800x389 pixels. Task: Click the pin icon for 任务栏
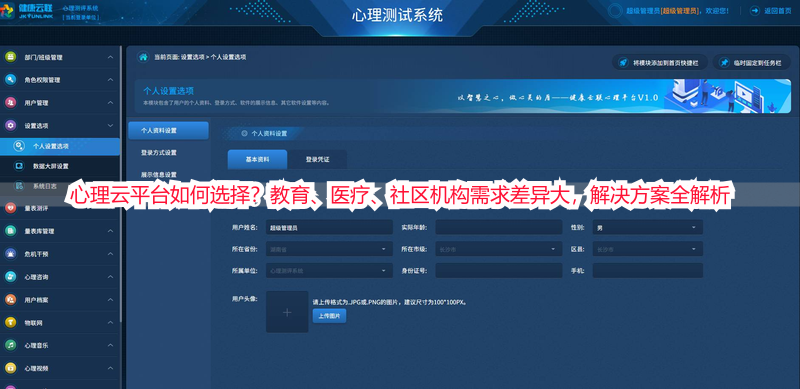click(x=723, y=63)
